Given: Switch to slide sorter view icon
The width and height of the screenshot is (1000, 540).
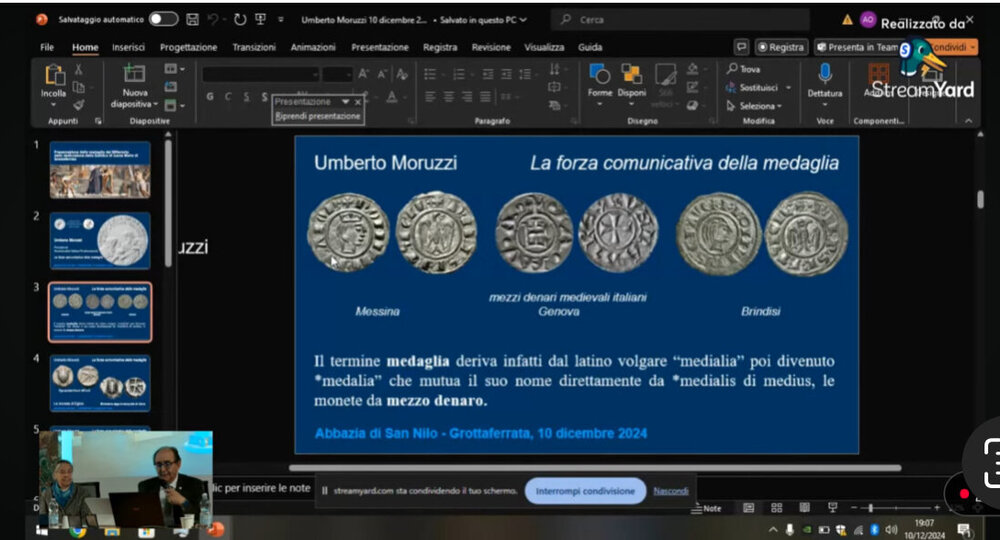Looking at the screenshot, I should (776, 508).
